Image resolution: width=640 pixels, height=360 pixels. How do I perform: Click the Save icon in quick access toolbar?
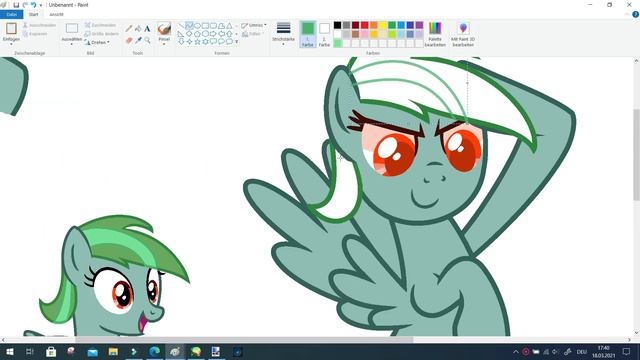16,5
